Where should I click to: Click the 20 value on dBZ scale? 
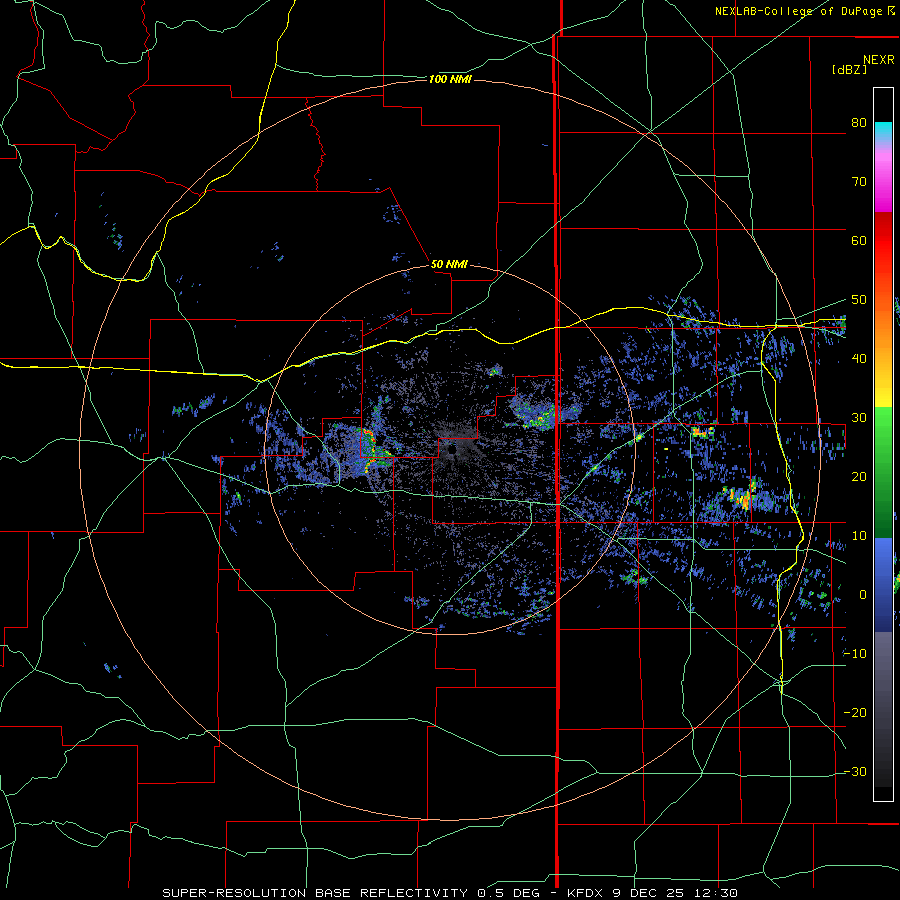[859, 476]
